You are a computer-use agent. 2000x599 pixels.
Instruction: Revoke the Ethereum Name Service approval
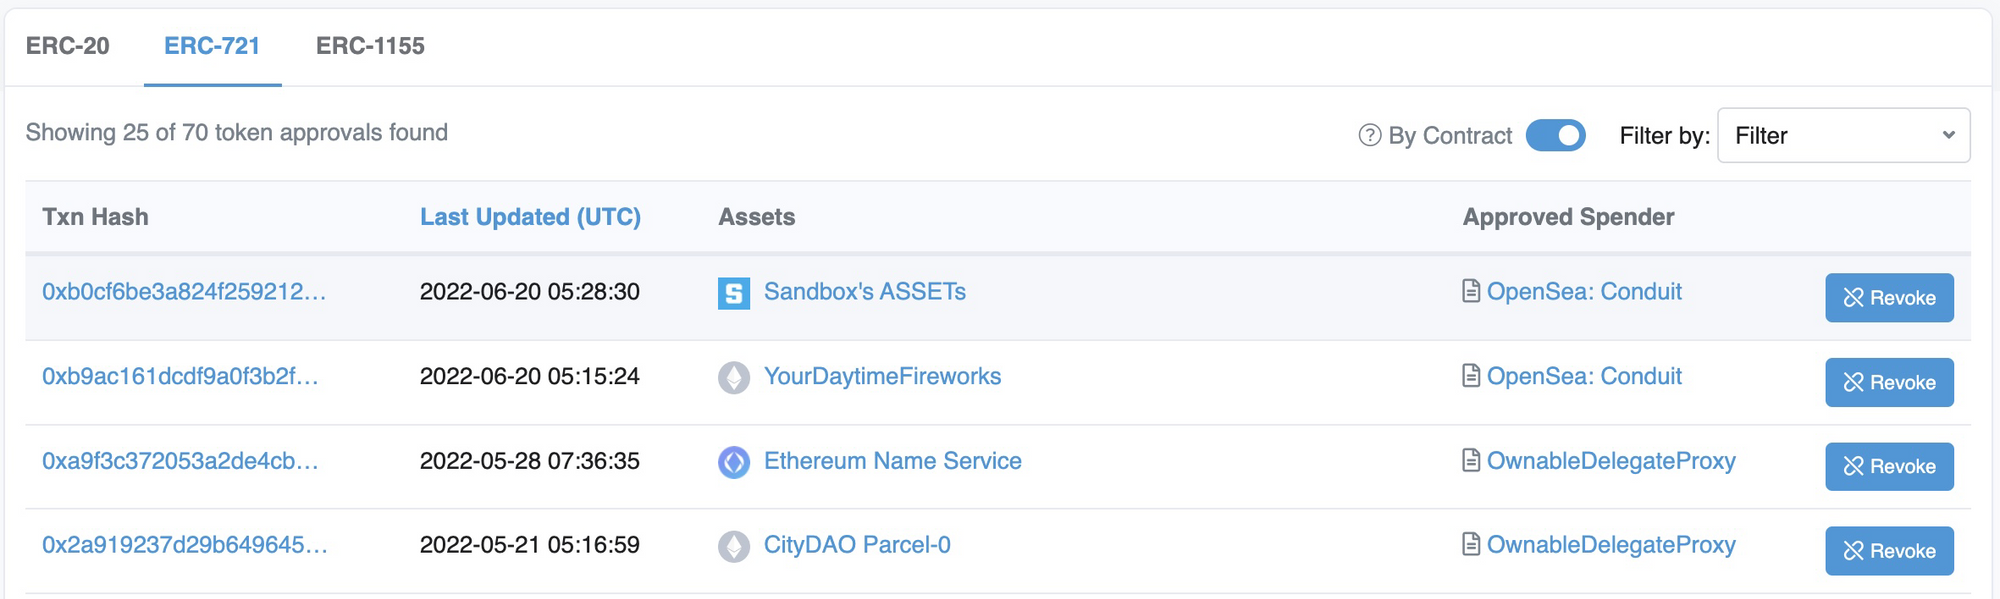[1889, 466]
